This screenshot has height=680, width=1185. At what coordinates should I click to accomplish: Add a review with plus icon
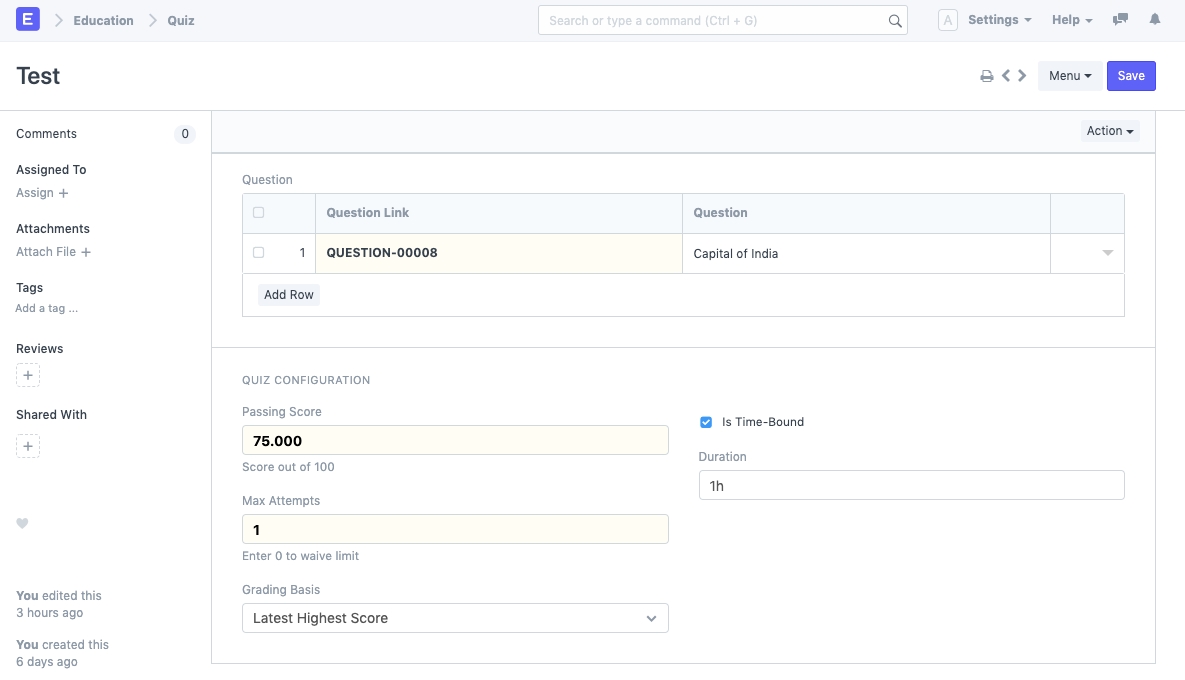[28, 376]
